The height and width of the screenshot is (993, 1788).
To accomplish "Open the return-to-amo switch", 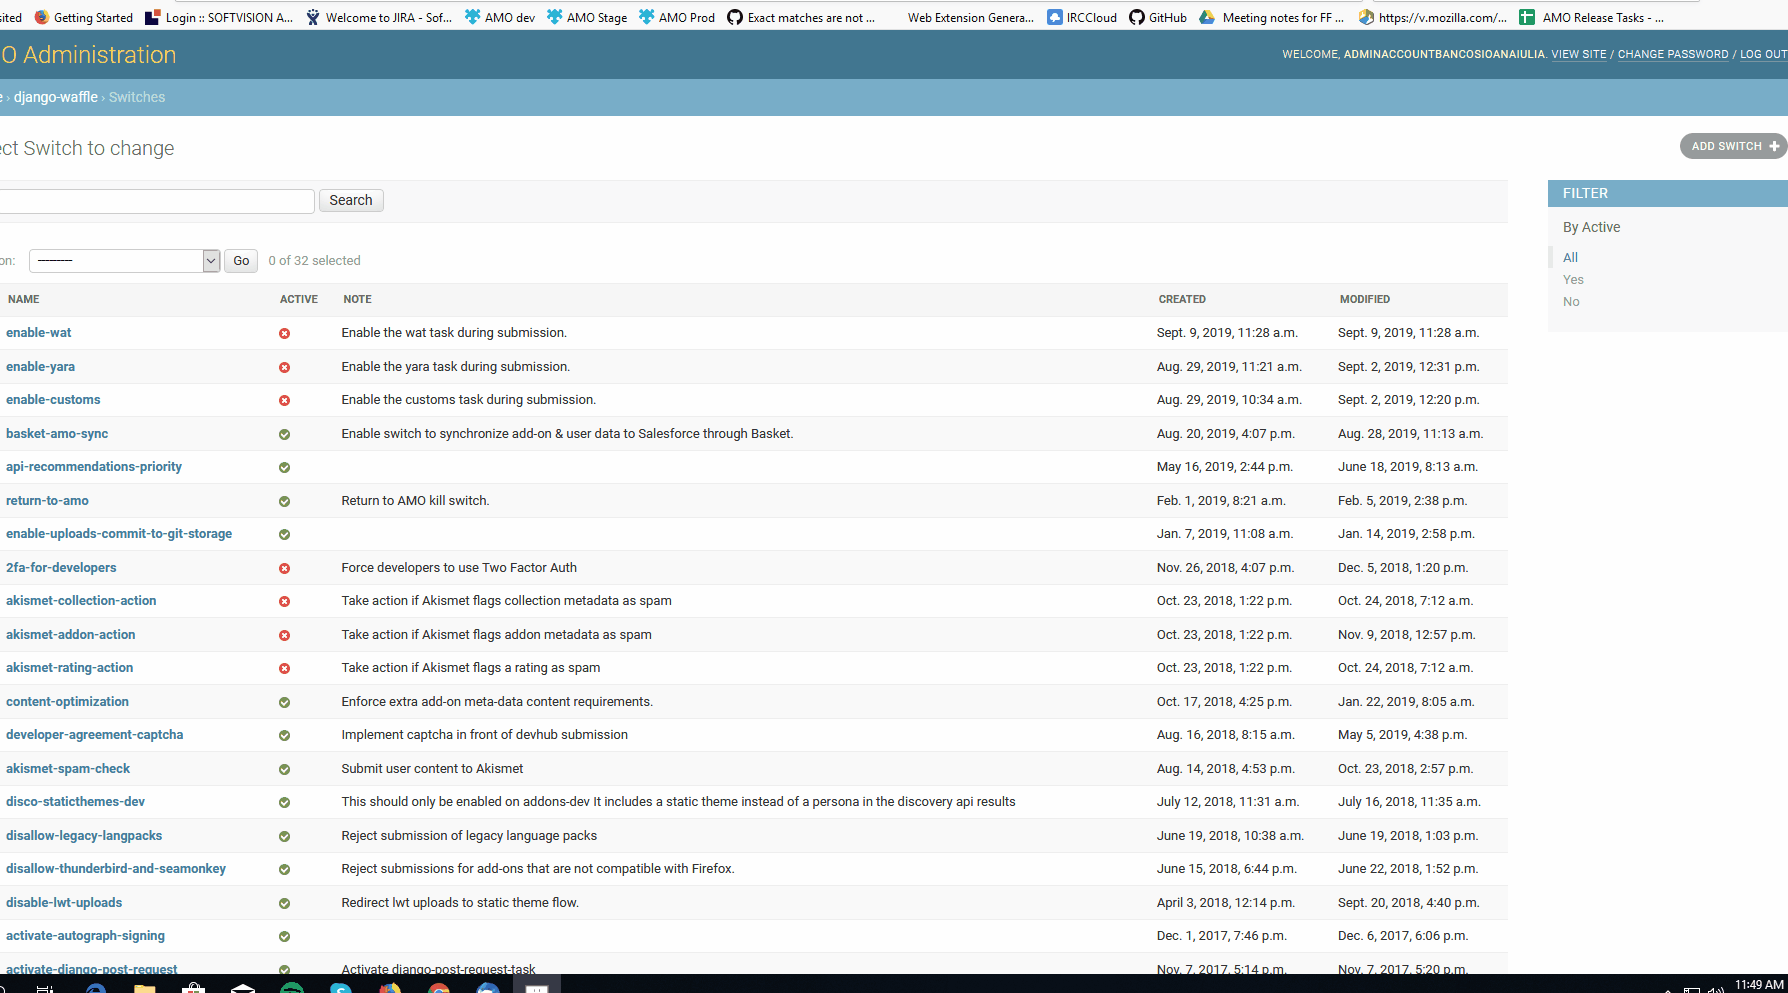I will tap(47, 501).
